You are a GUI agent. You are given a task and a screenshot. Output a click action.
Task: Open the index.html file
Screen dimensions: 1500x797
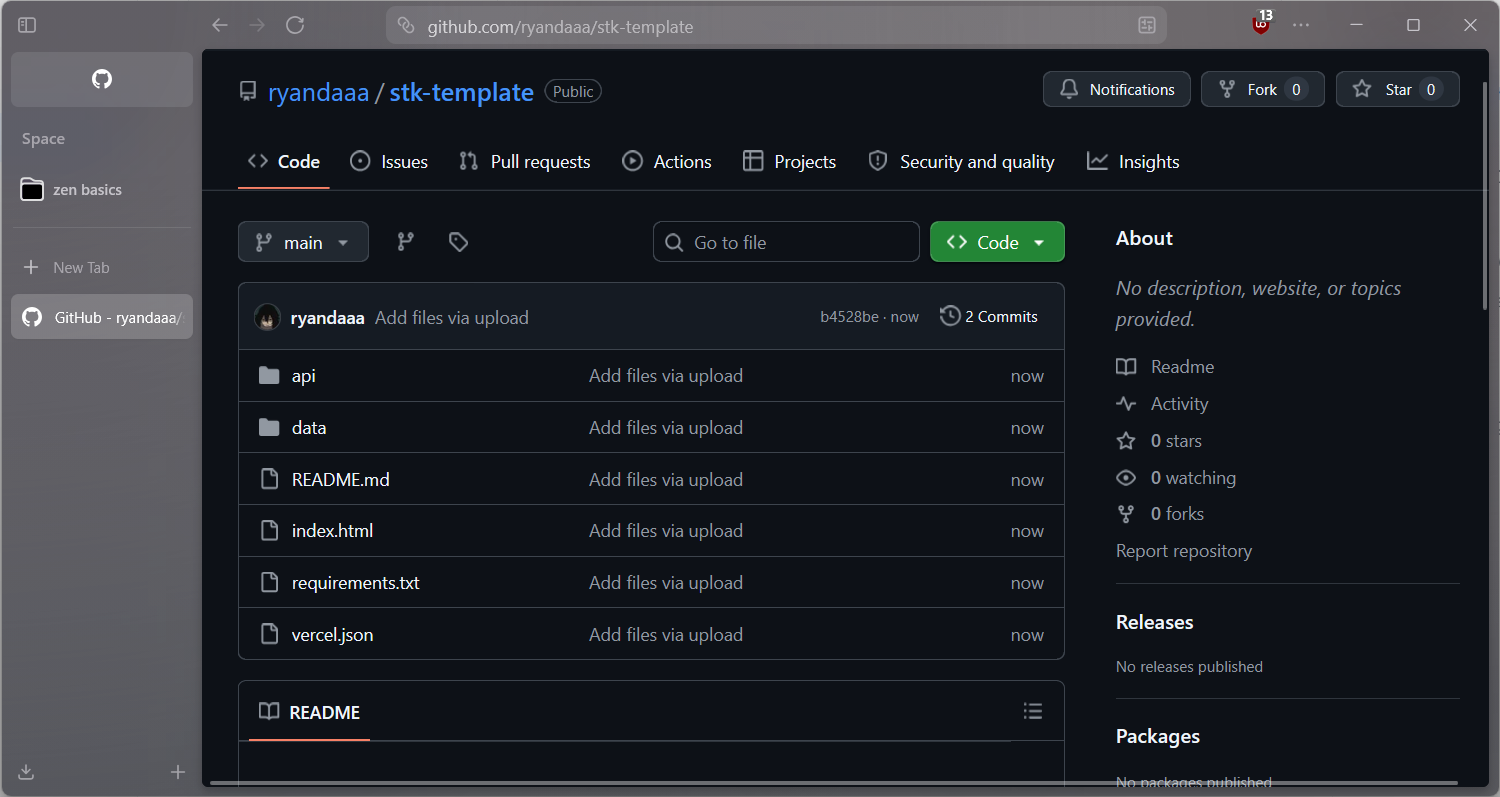point(332,531)
